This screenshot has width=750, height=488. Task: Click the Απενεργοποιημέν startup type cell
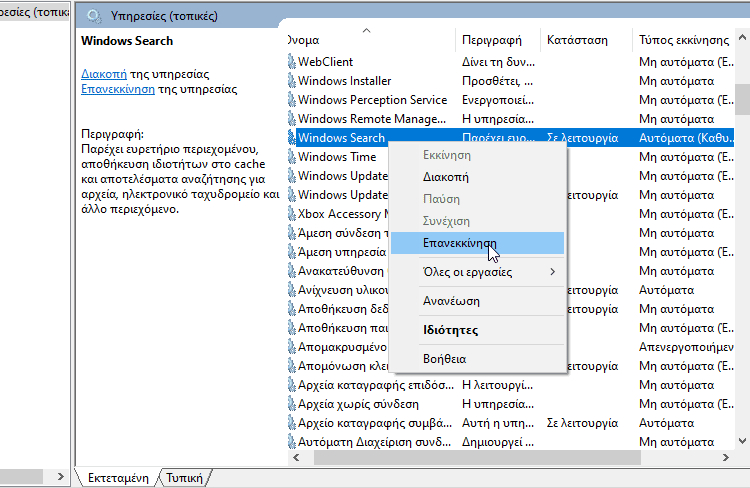tap(685, 347)
